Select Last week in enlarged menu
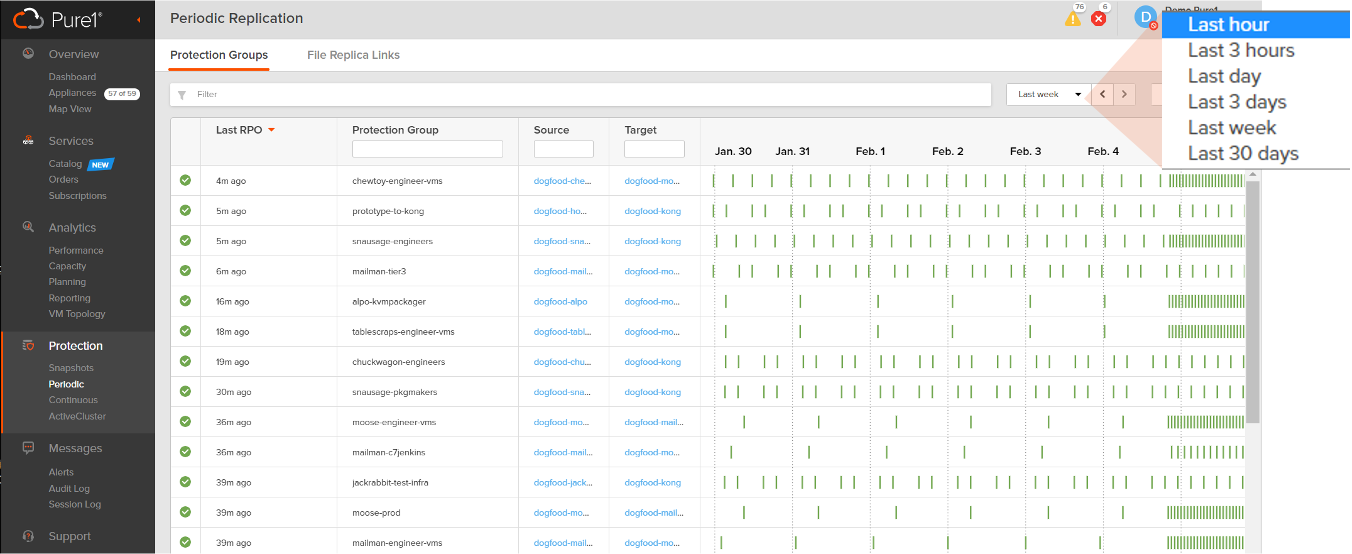 pos(1232,128)
